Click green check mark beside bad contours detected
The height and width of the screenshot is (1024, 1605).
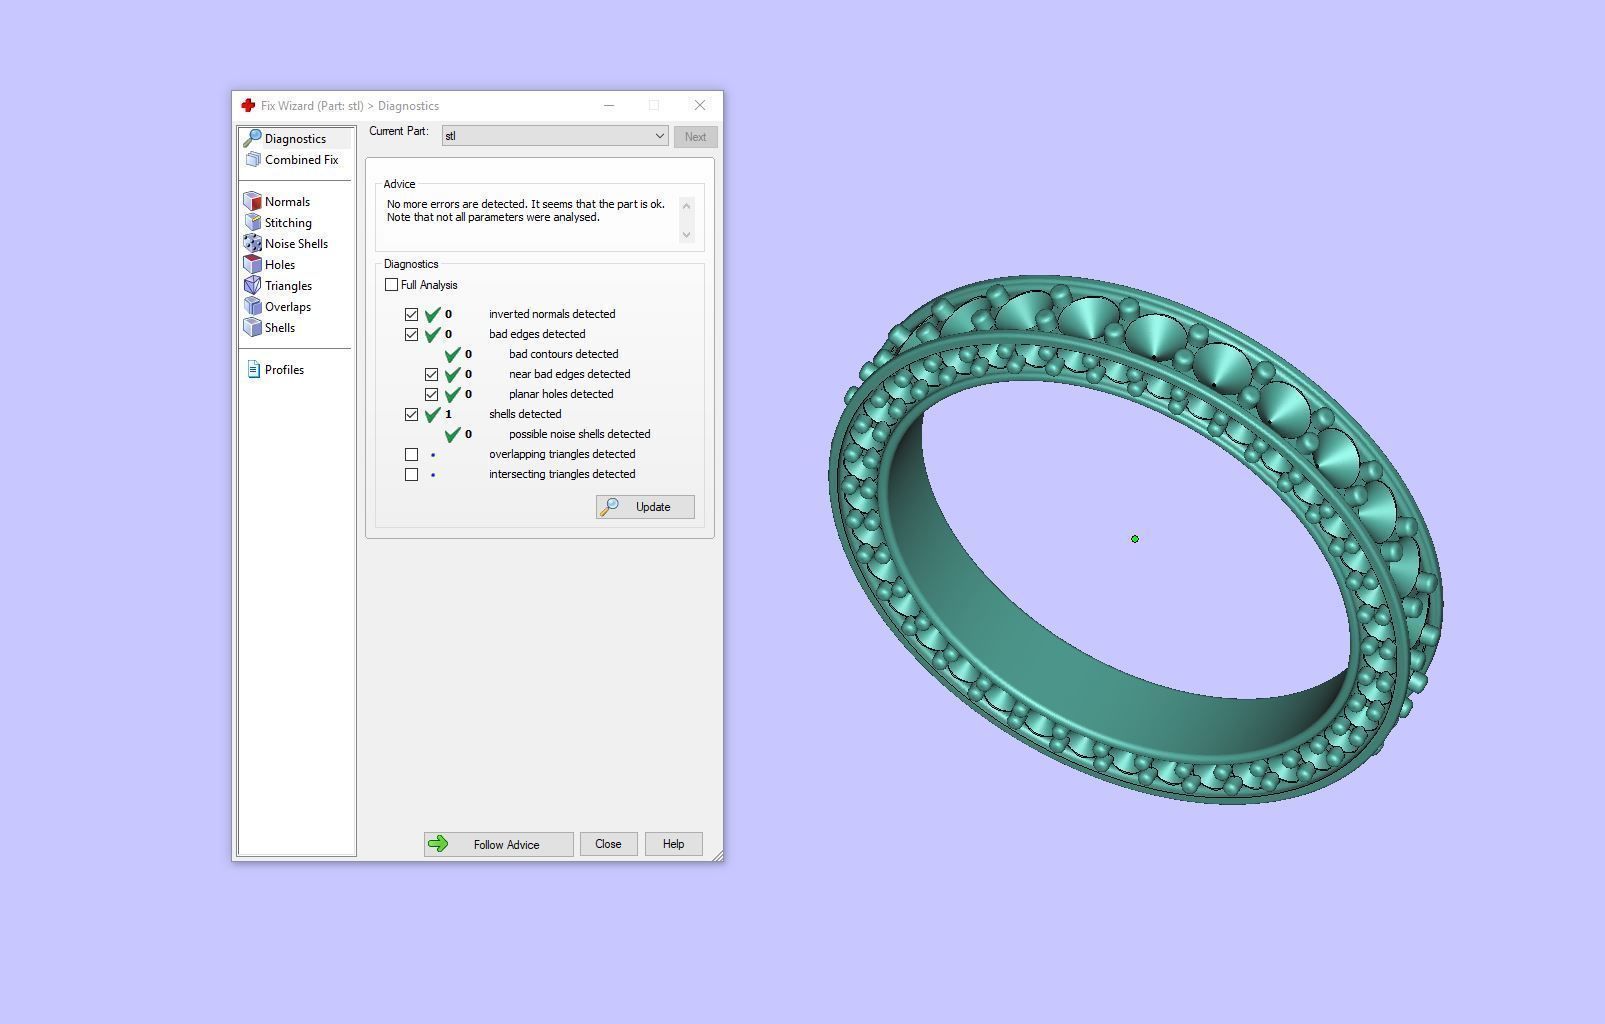pos(452,354)
